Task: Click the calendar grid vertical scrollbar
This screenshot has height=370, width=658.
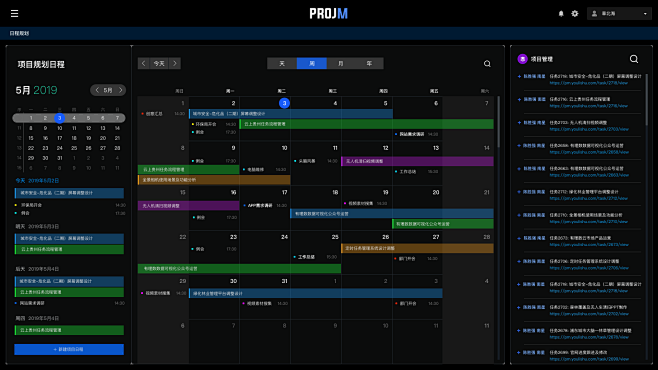Action: tap(499, 122)
